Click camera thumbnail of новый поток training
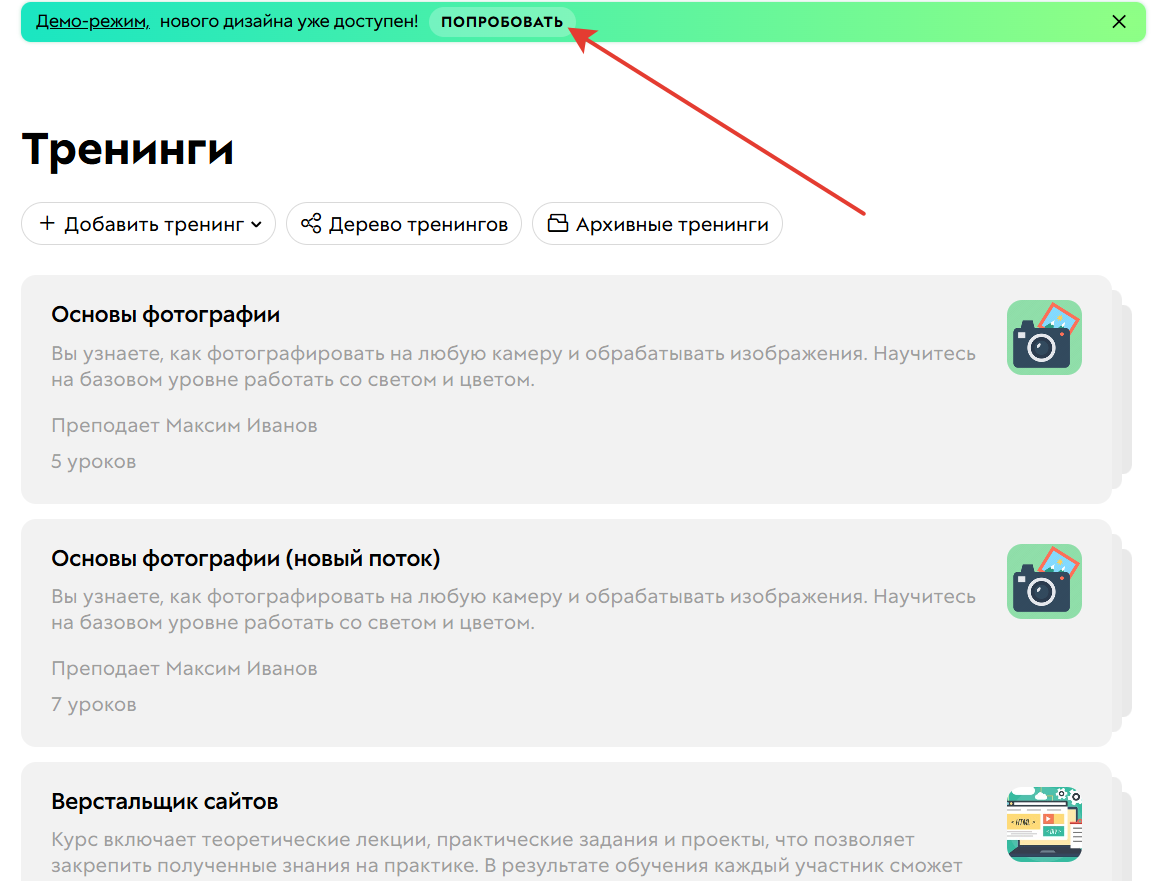Viewport: 1170px width, 881px height. tap(1044, 581)
